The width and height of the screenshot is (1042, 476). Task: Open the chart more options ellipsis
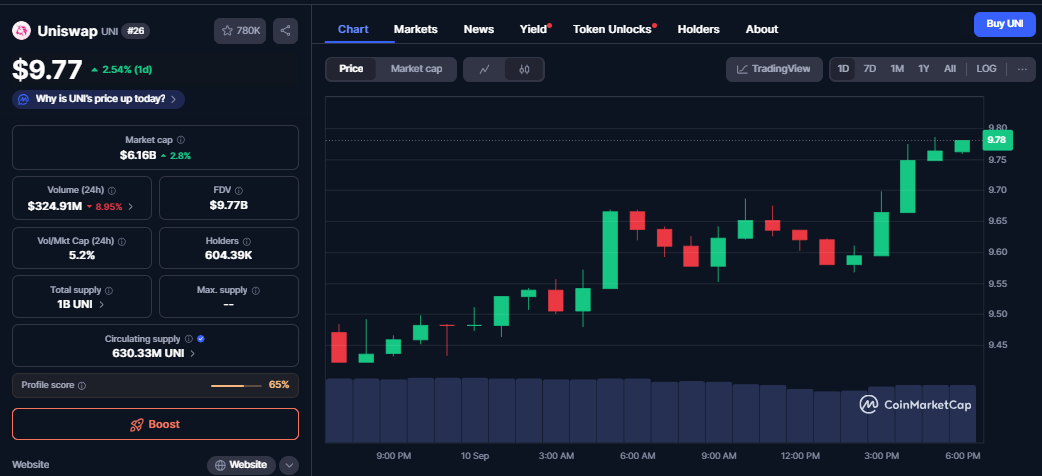1021,69
